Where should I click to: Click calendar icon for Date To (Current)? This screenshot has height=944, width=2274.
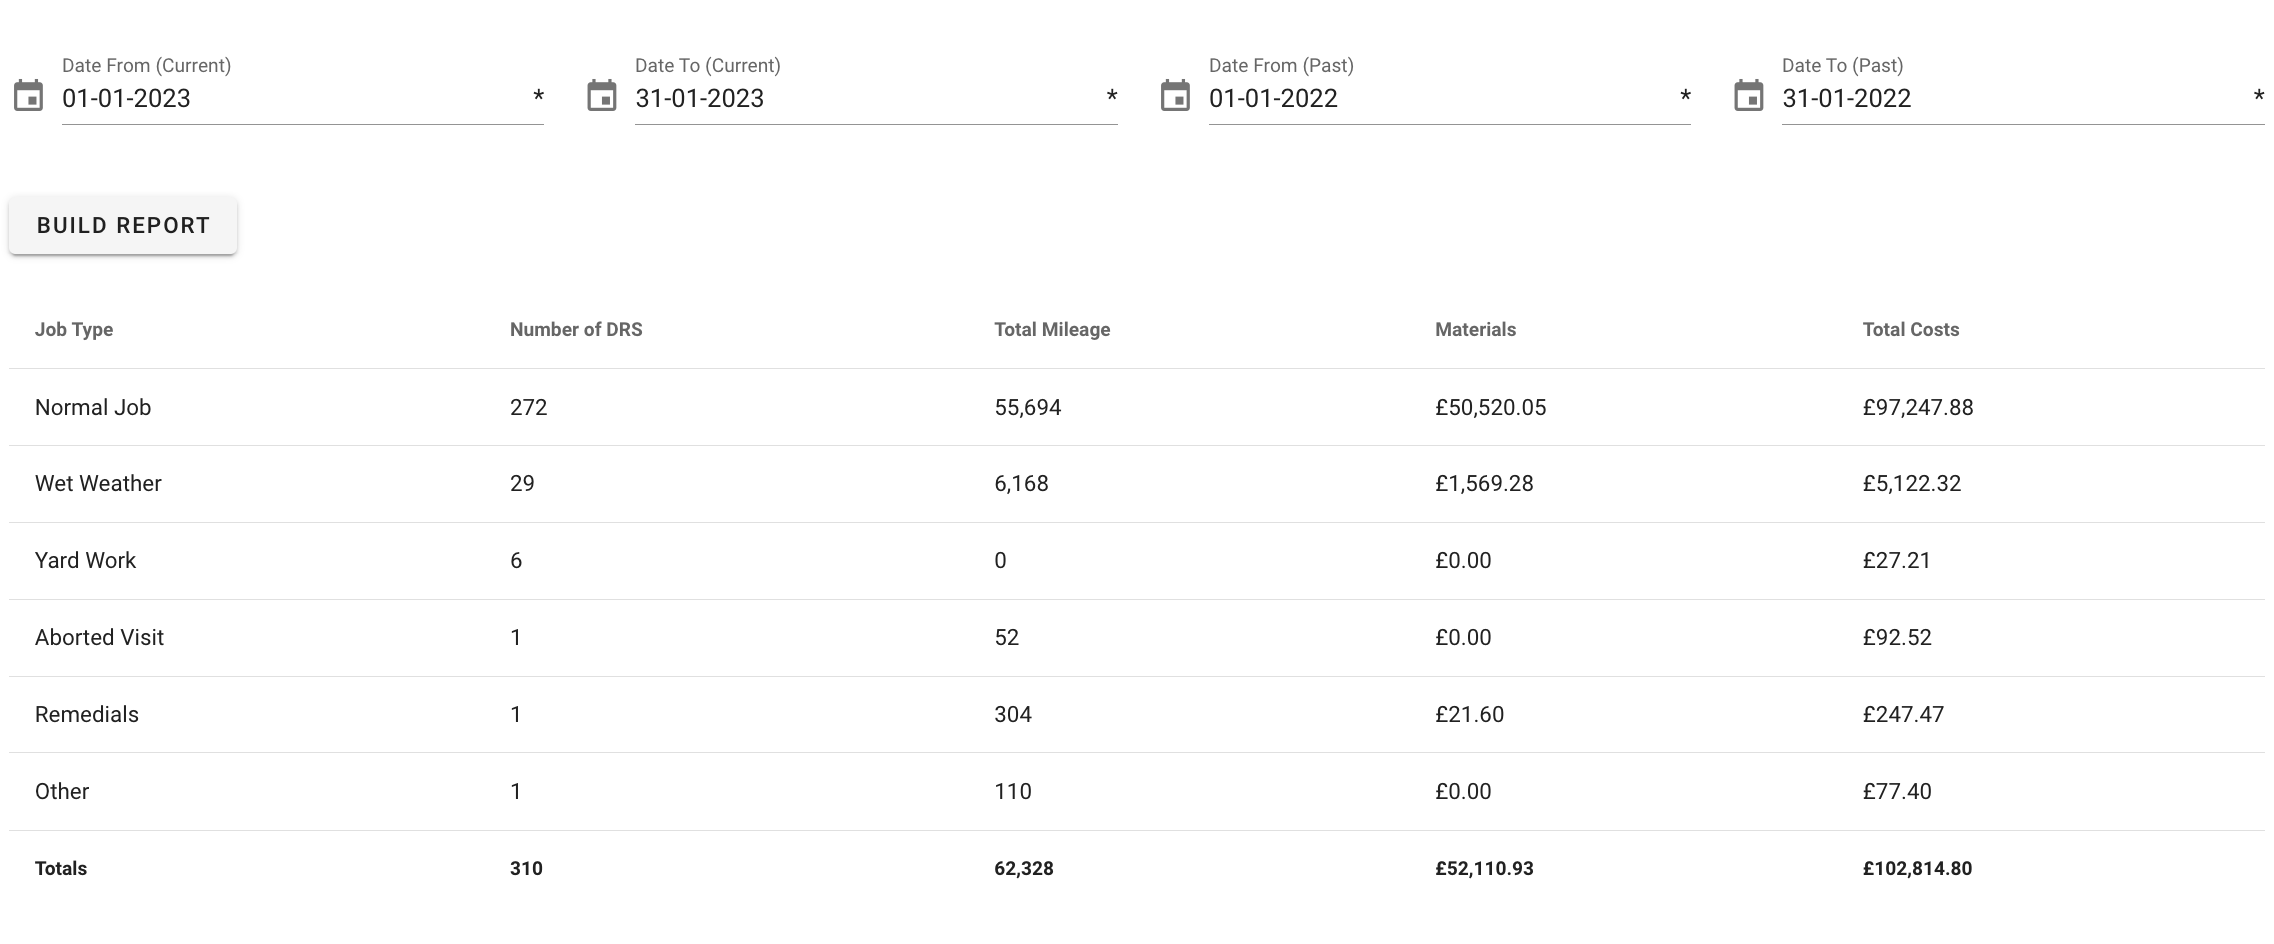point(601,97)
